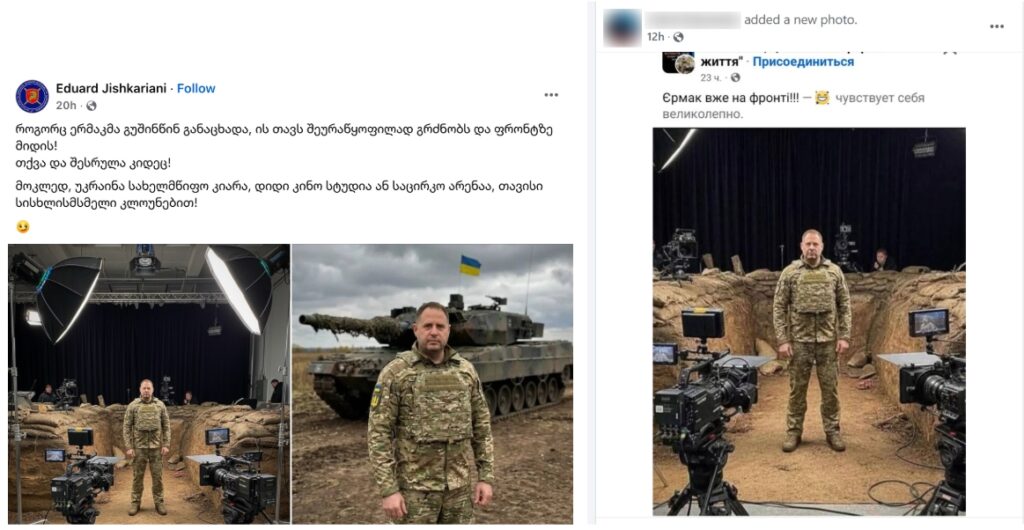The image size is (1024, 530).
Task: Click the laughing emoji feeling icon
Action: tap(822, 98)
